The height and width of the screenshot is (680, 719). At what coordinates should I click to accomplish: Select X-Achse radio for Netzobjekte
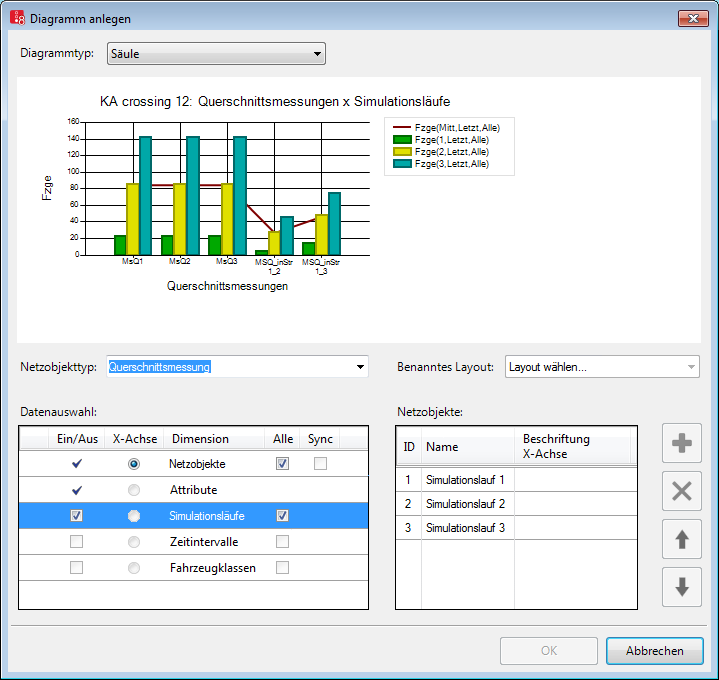(134, 464)
